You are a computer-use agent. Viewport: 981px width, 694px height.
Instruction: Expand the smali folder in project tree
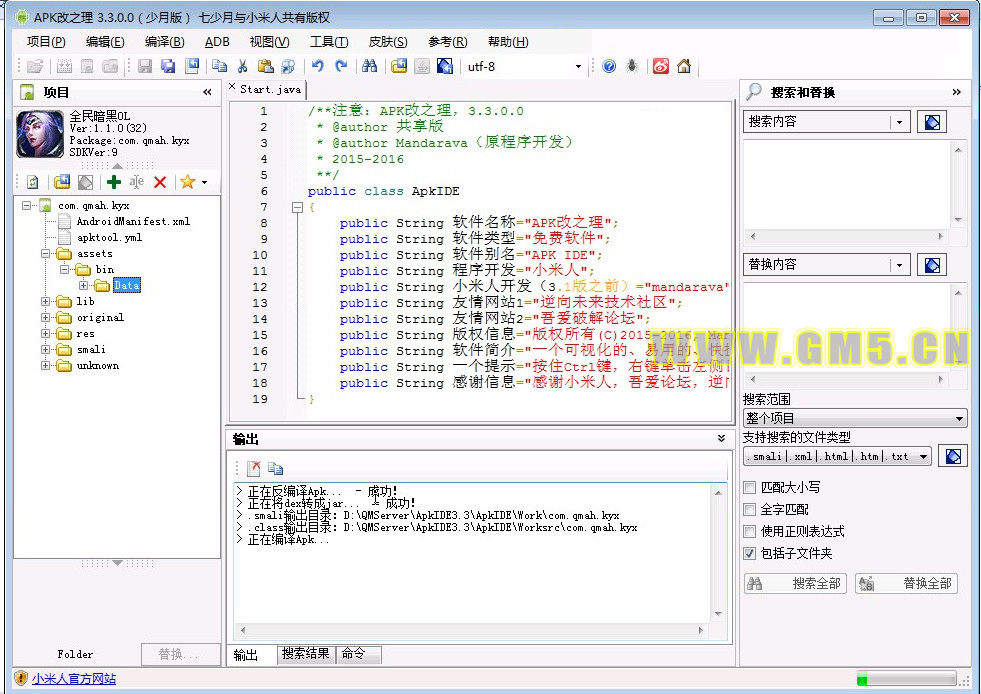coord(46,350)
